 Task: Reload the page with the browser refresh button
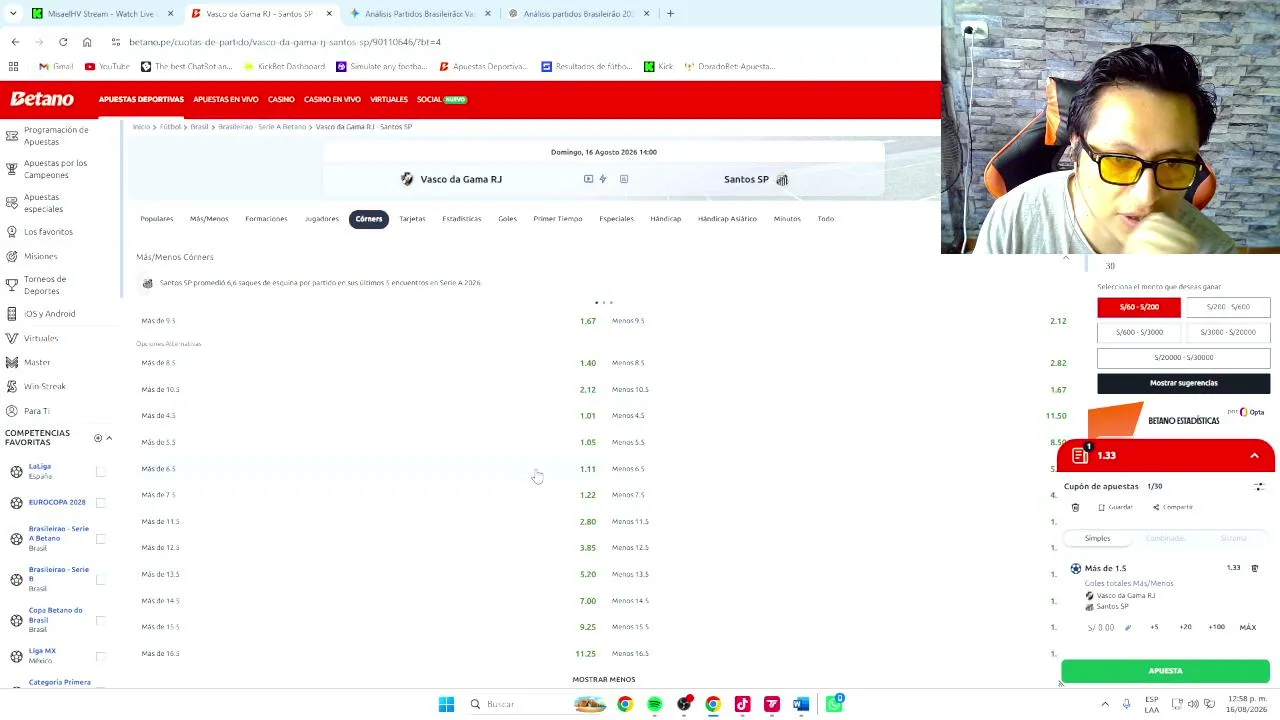(x=63, y=42)
